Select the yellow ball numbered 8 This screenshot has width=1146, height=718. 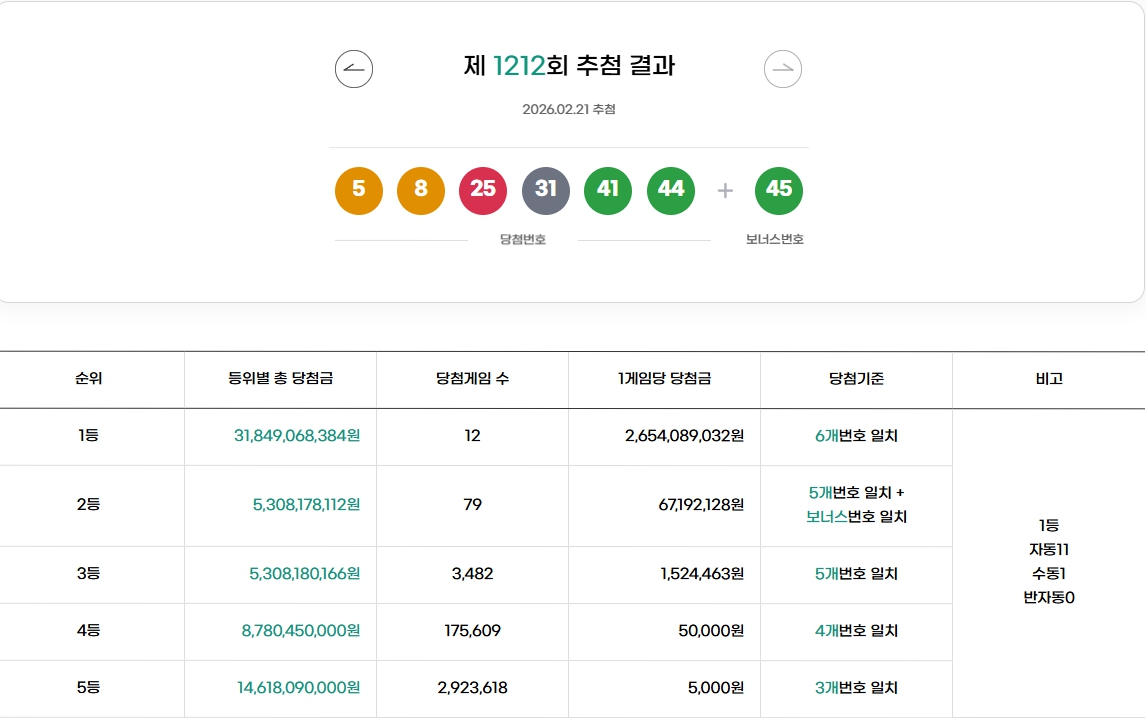coord(421,190)
